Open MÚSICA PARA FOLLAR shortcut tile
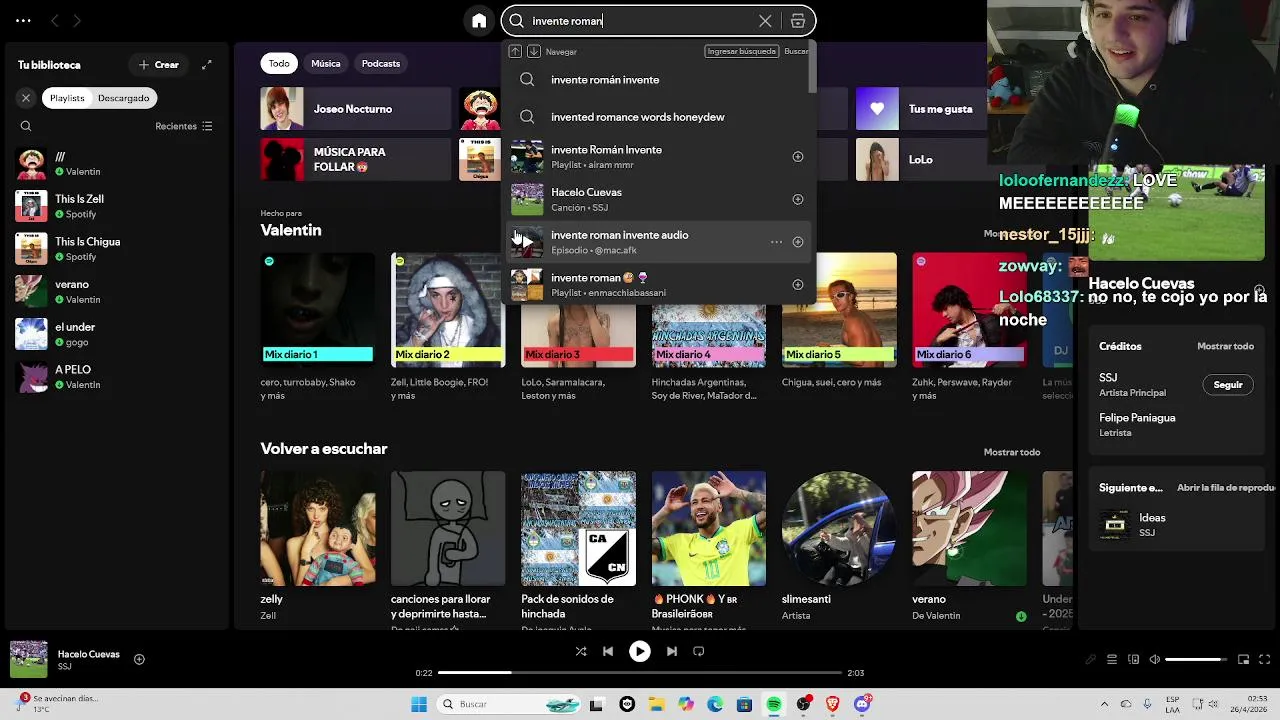1280x720 pixels. point(356,159)
